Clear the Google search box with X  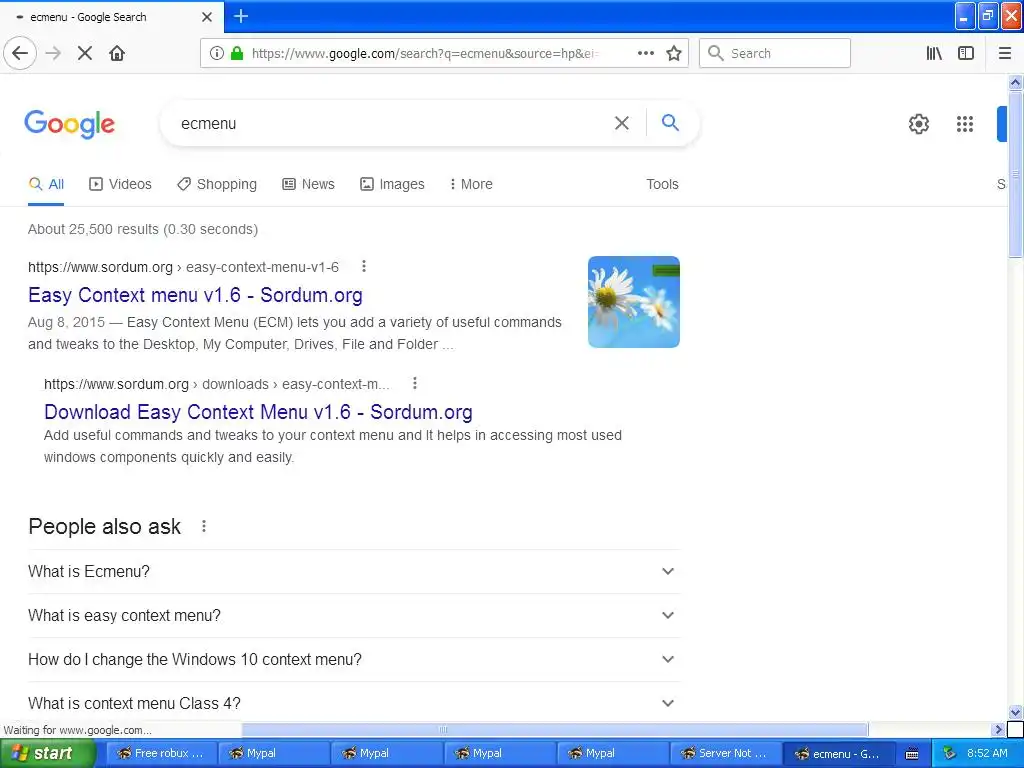(x=622, y=123)
